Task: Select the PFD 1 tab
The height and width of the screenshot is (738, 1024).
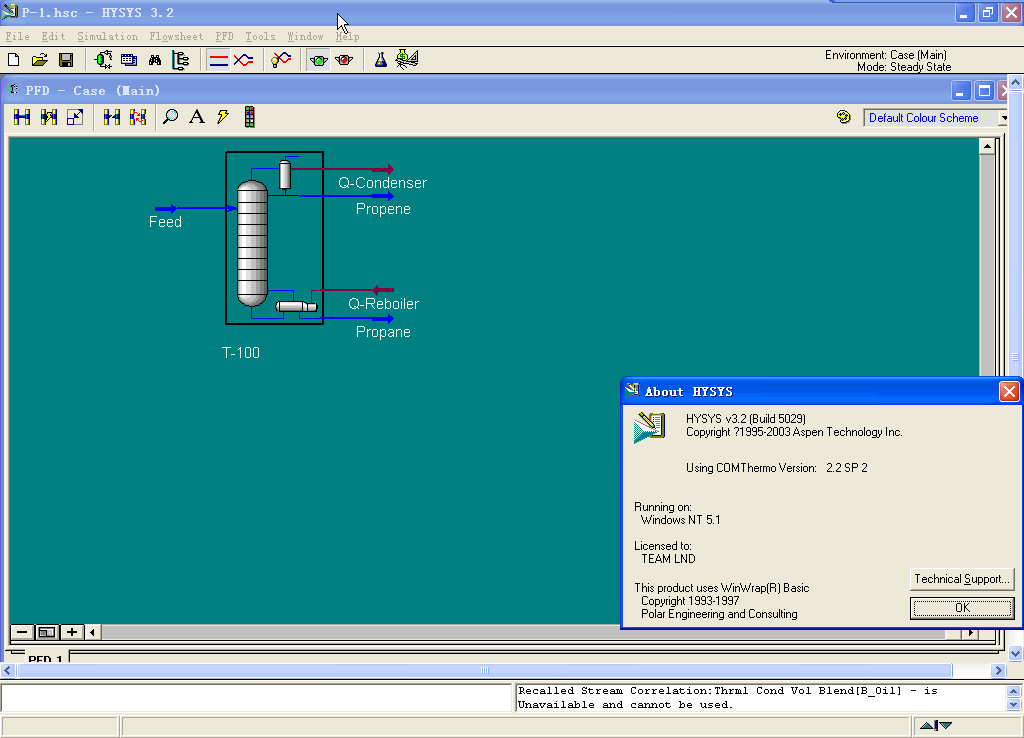Action: pyautogui.click(x=45, y=658)
